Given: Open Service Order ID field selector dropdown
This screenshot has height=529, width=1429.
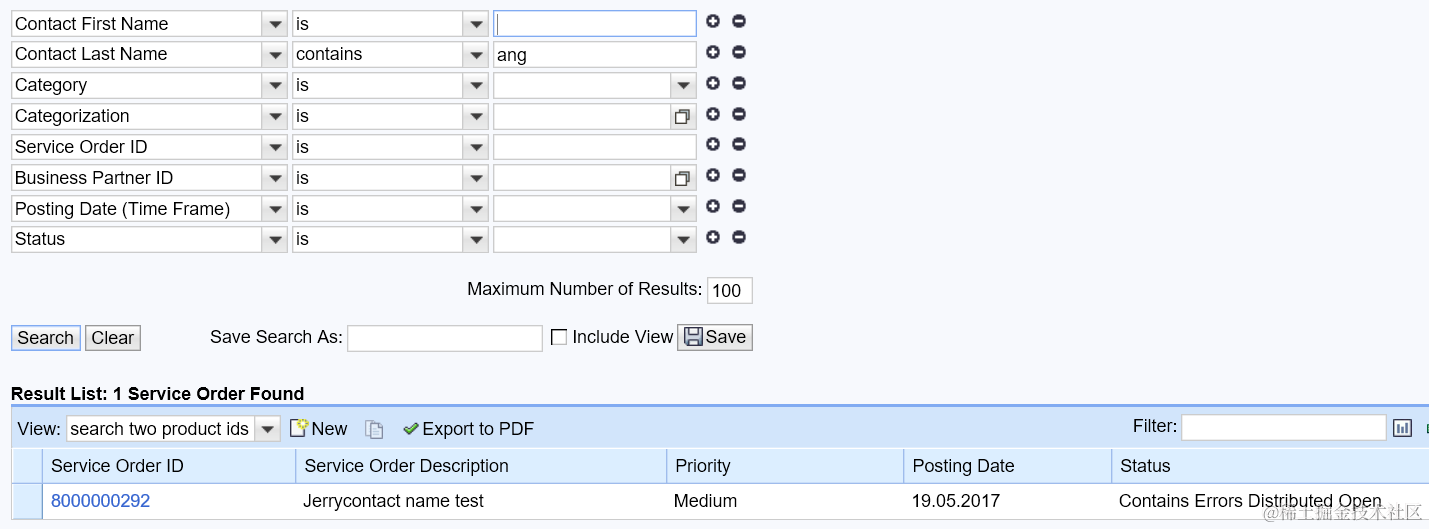Looking at the screenshot, I should [275, 148].
